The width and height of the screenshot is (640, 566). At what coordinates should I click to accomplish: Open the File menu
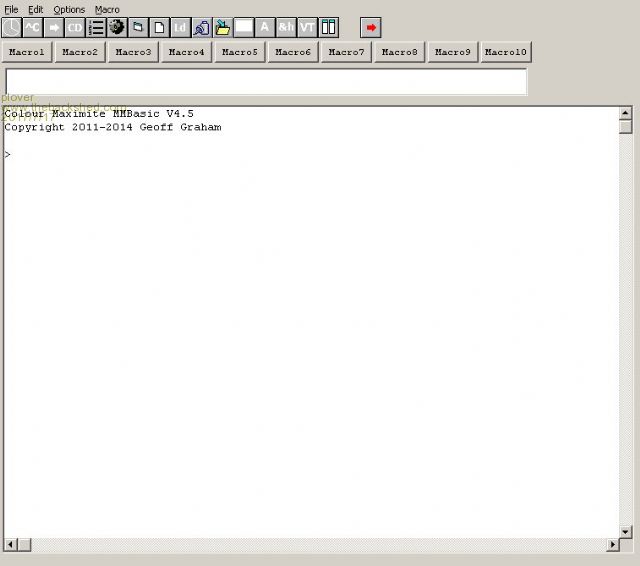pyautogui.click(x=11, y=9)
